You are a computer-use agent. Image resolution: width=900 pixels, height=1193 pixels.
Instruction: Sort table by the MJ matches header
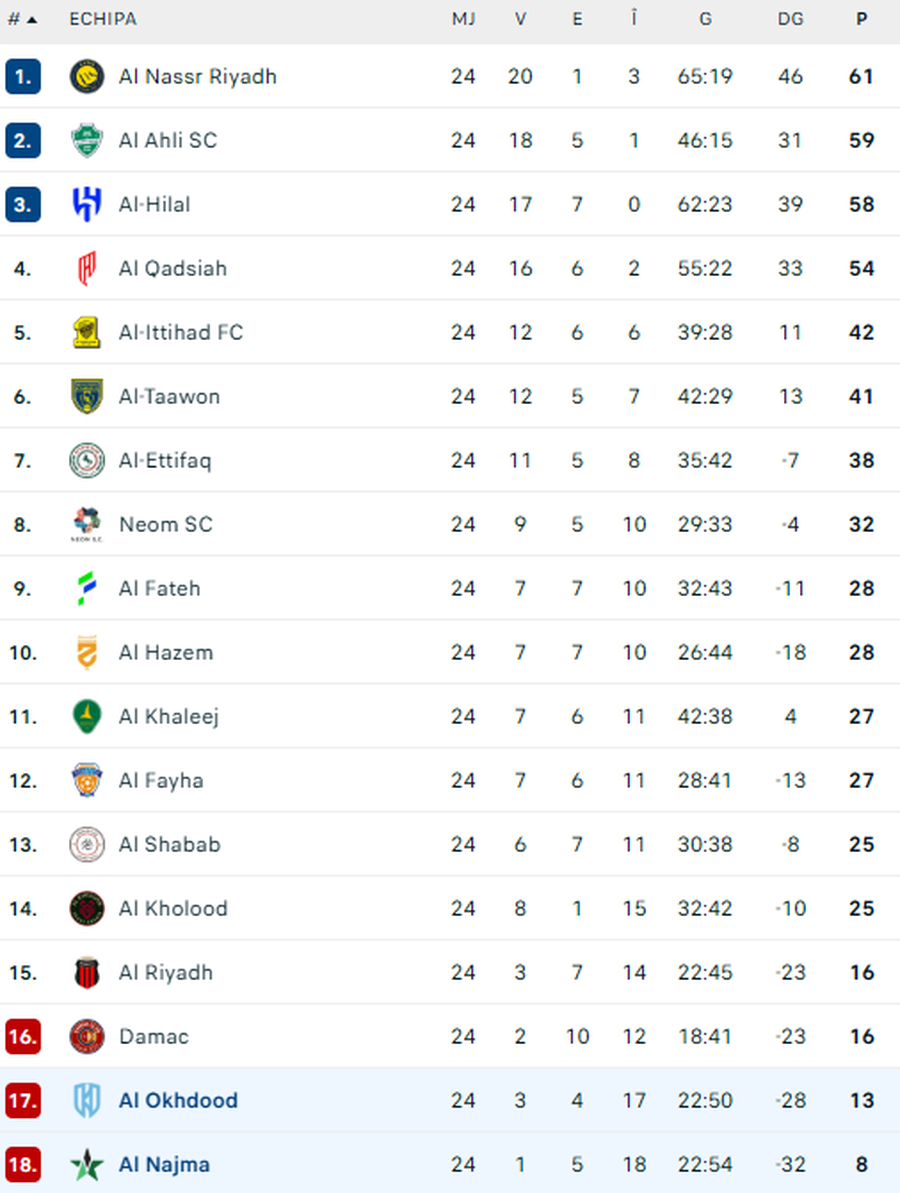[463, 19]
